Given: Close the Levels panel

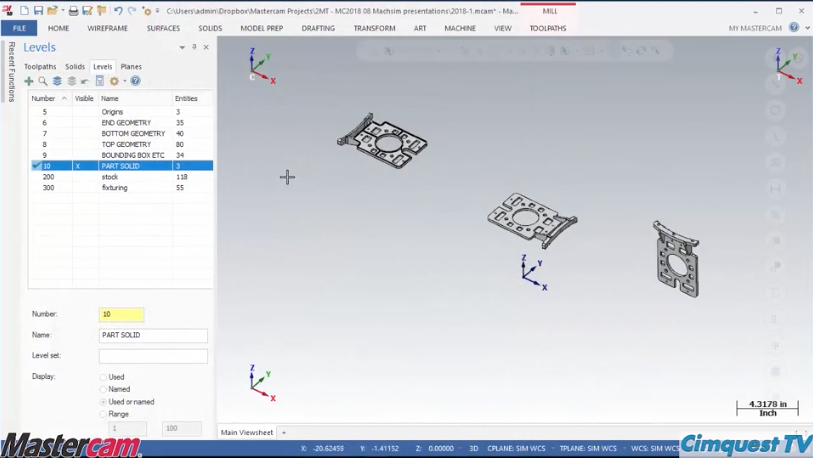Looking at the screenshot, I should [206, 47].
